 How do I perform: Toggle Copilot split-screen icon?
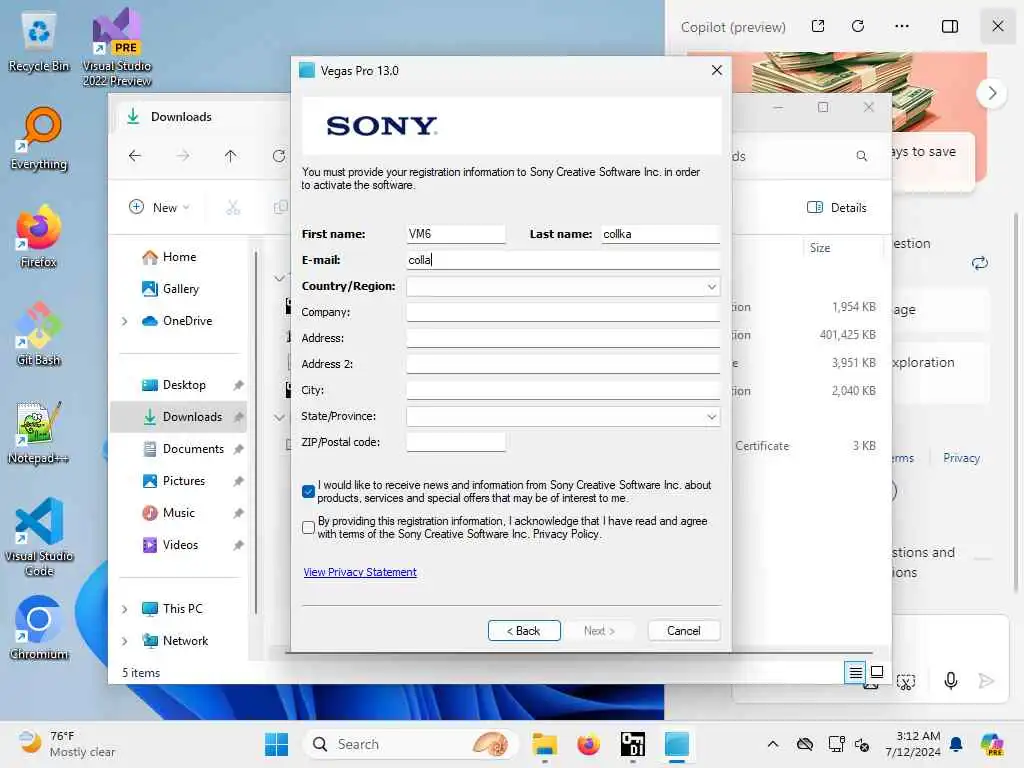pos(950,26)
